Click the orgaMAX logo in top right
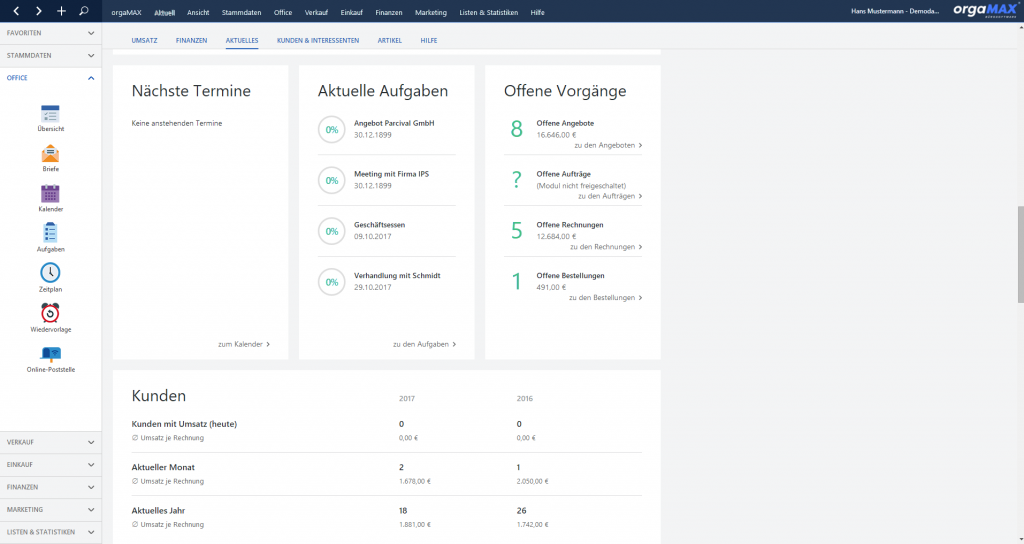The height and width of the screenshot is (544, 1024). click(985, 10)
